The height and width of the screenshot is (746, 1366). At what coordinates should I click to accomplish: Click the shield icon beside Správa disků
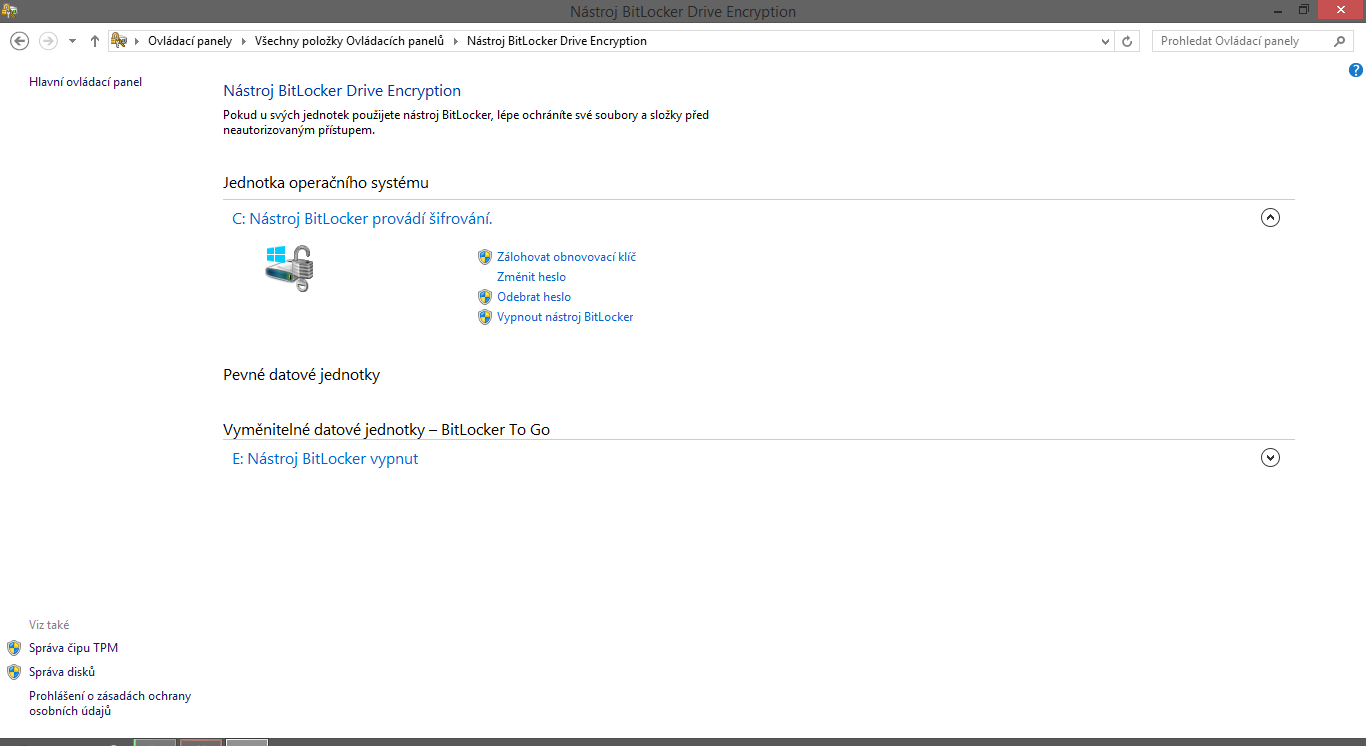click(x=14, y=671)
